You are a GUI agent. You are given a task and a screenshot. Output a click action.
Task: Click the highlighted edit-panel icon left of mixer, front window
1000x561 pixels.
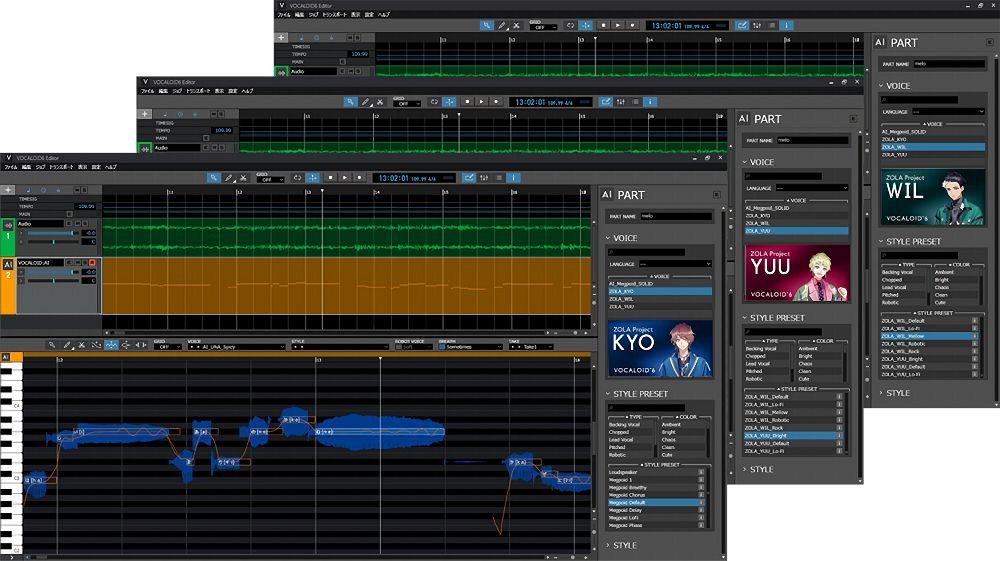(x=469, y=178)
